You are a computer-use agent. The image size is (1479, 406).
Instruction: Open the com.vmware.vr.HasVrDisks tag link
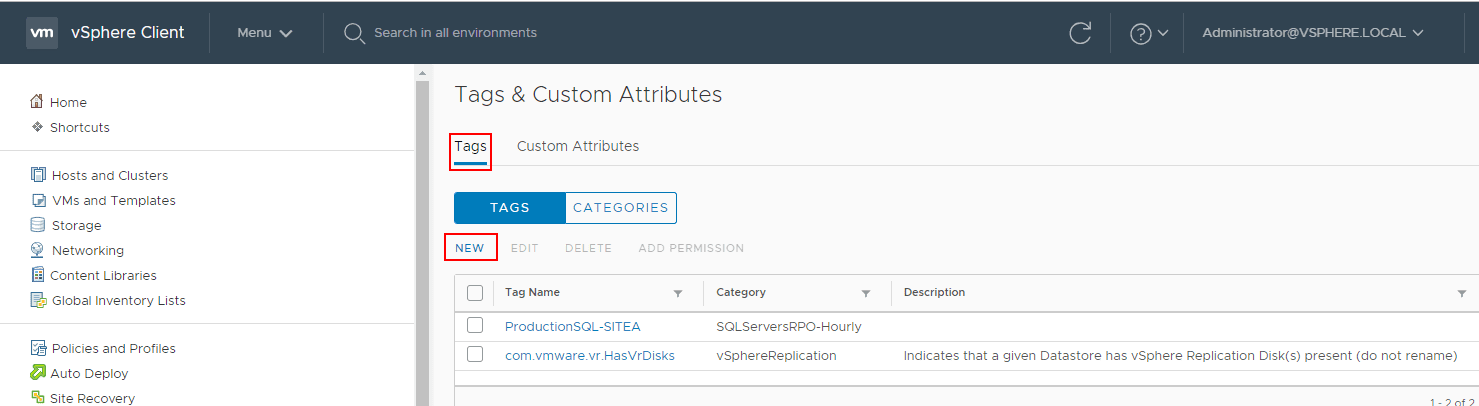[x=590, y=355]
